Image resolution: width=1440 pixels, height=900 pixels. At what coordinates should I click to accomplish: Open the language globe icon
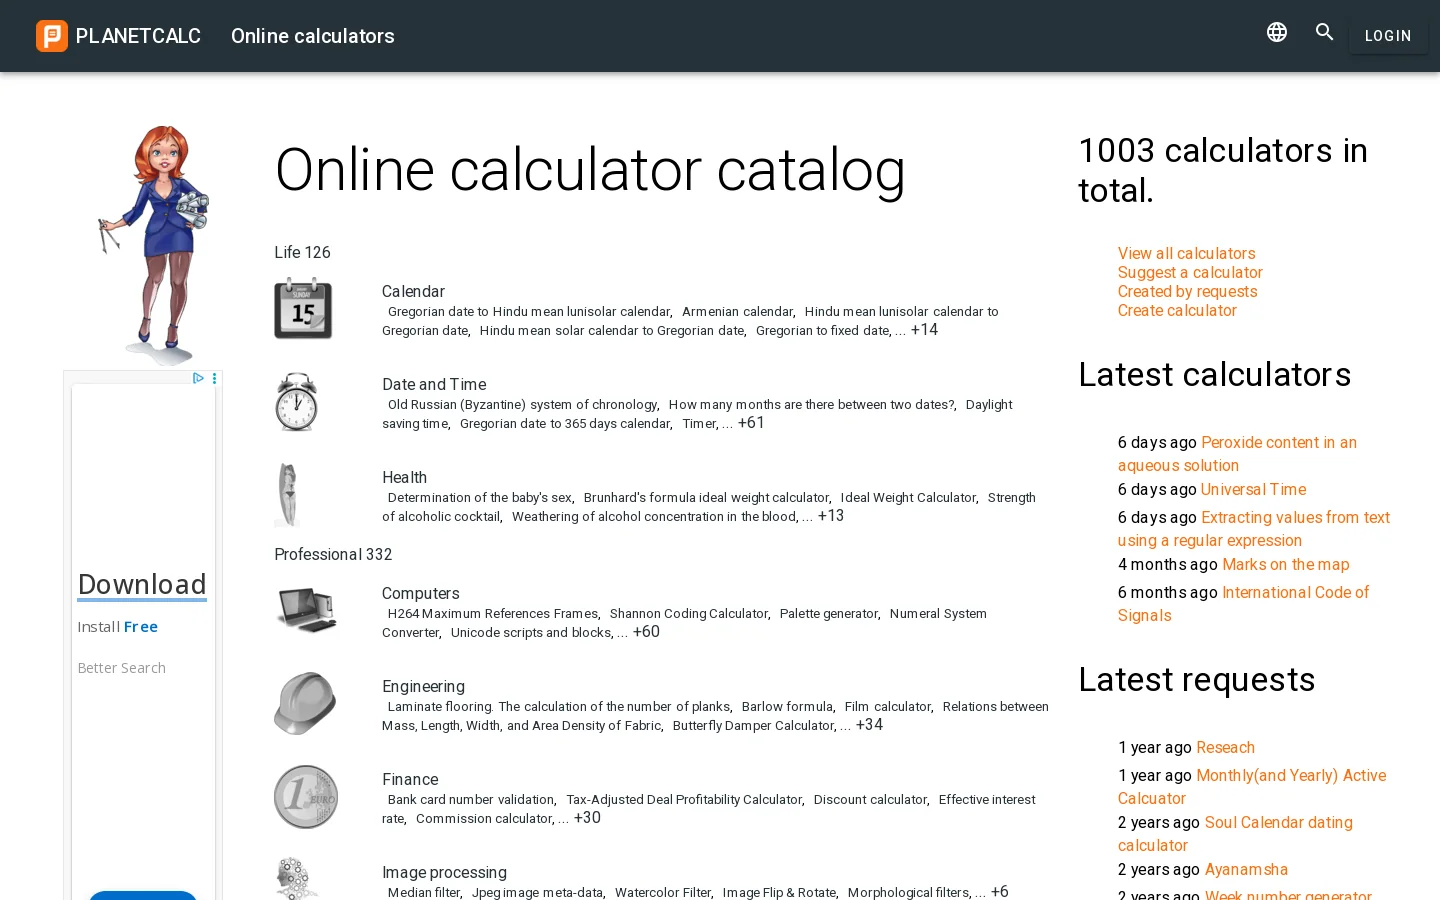1277,32
